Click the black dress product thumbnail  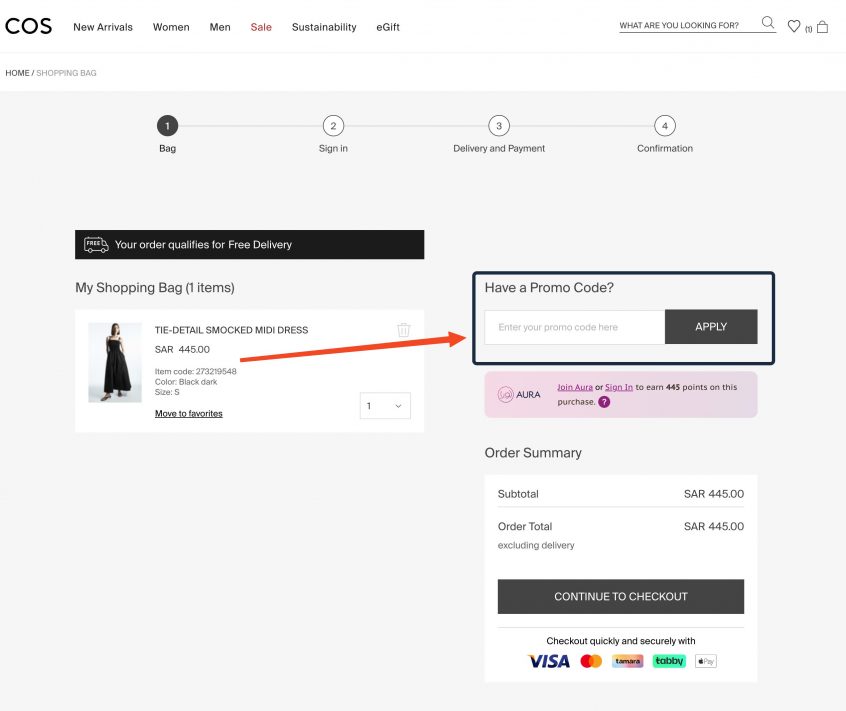(x=115, y=362)
